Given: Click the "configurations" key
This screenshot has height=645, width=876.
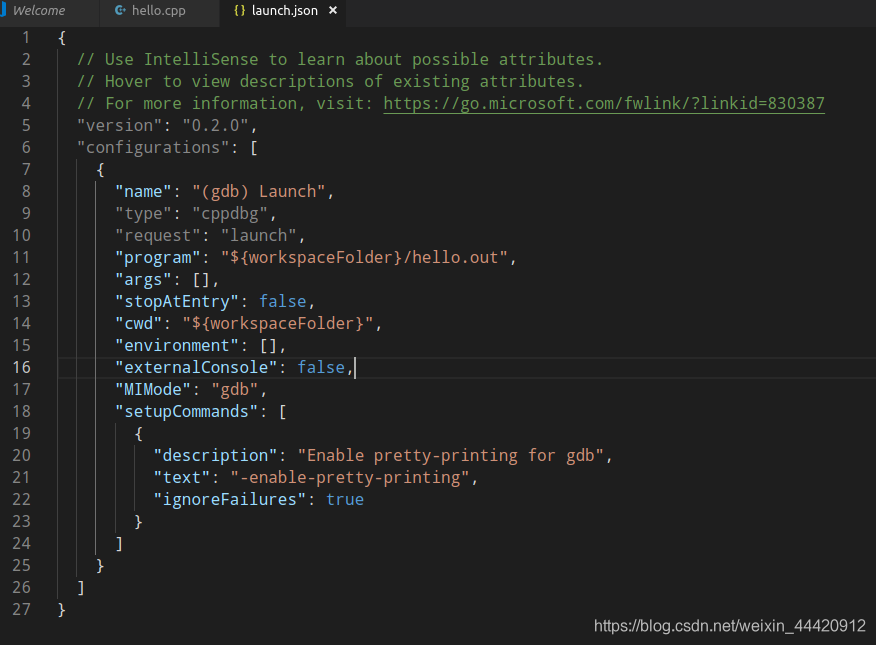Looking at the screenshot, I should click(x=153, y=147).
